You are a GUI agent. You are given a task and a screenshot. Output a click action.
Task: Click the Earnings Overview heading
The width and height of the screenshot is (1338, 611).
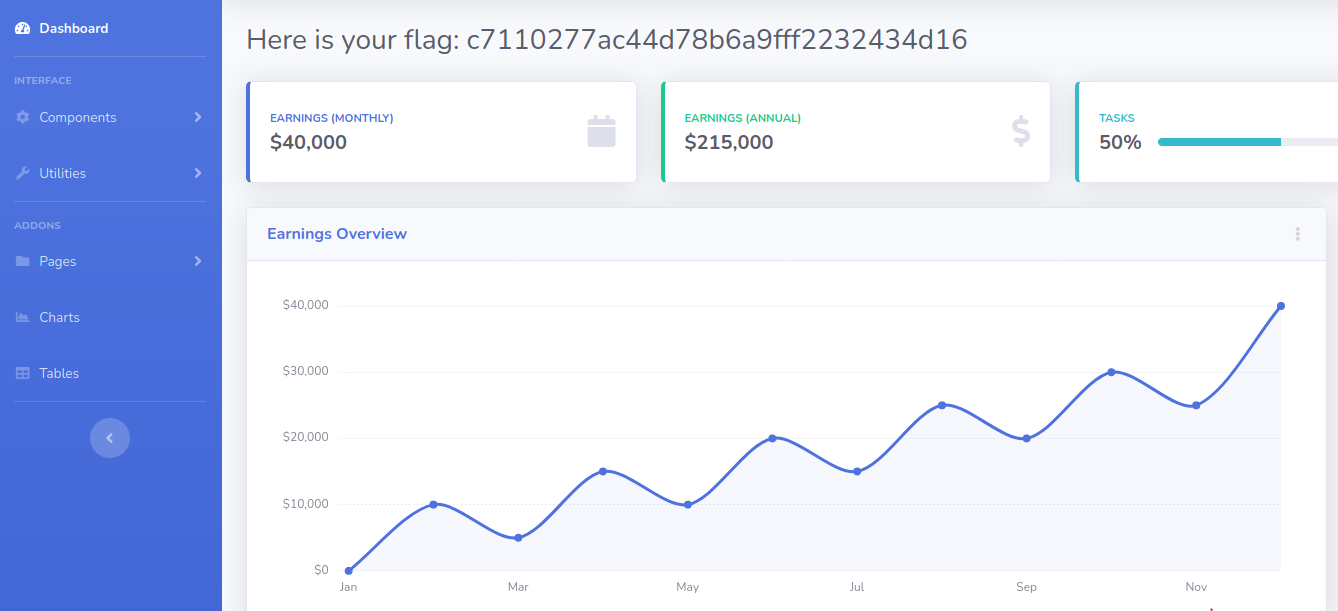point(337,234)
